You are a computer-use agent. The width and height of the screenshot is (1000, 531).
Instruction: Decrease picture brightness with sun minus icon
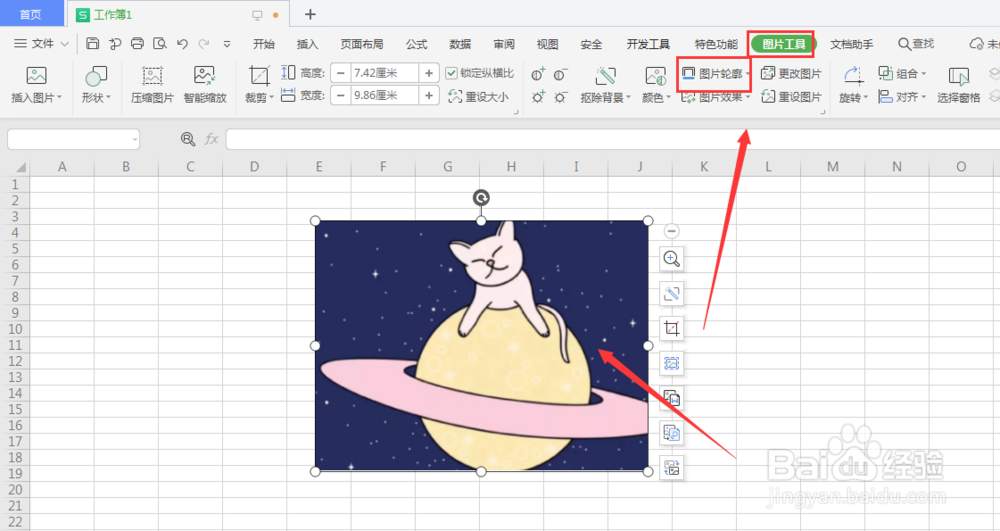point(561,97)
